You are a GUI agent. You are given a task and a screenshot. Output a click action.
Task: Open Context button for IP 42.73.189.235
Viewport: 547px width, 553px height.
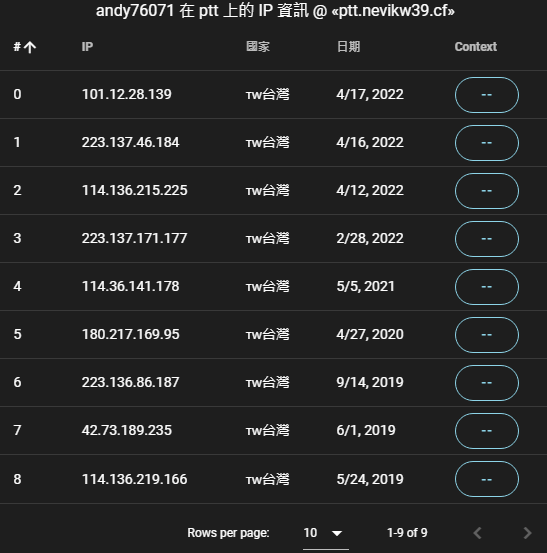(x=487, y=431)
